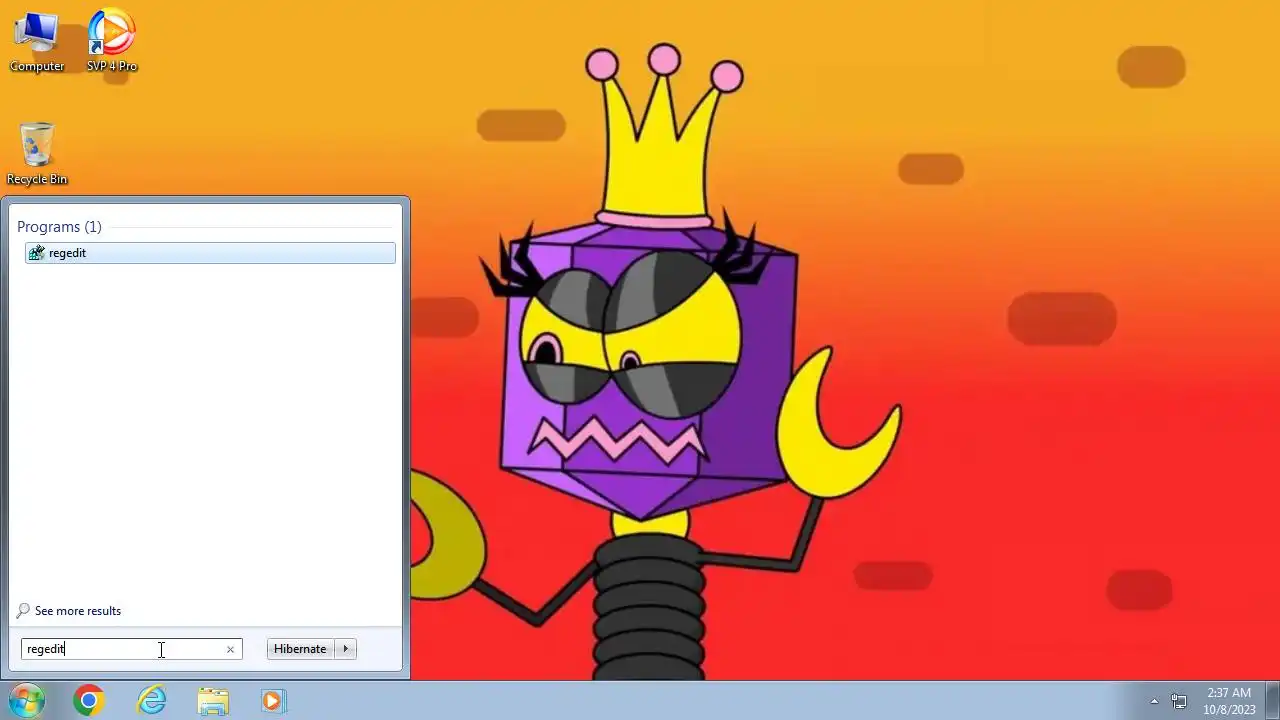
Task: Click the network tray icon
Action: pos(1179,701)
